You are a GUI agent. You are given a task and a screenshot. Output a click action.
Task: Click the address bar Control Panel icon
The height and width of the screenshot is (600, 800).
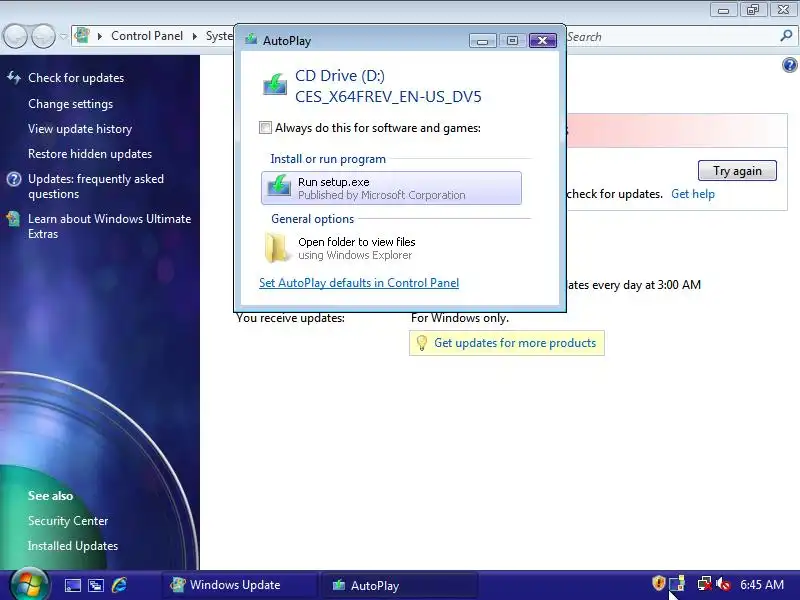tap(82, 36)
